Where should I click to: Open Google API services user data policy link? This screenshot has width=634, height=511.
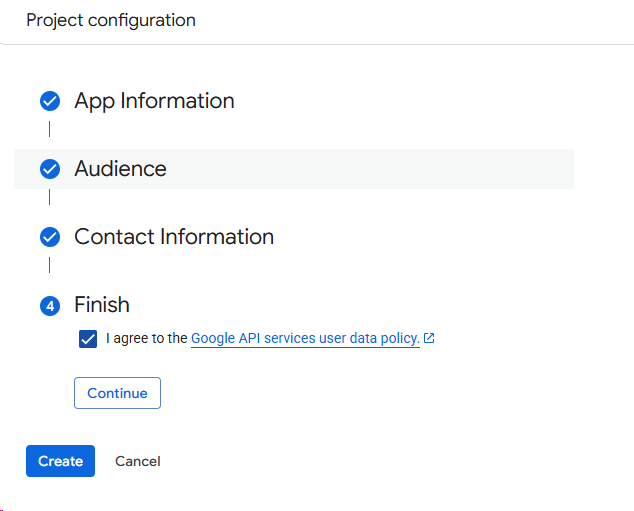[x=304, y=338]
